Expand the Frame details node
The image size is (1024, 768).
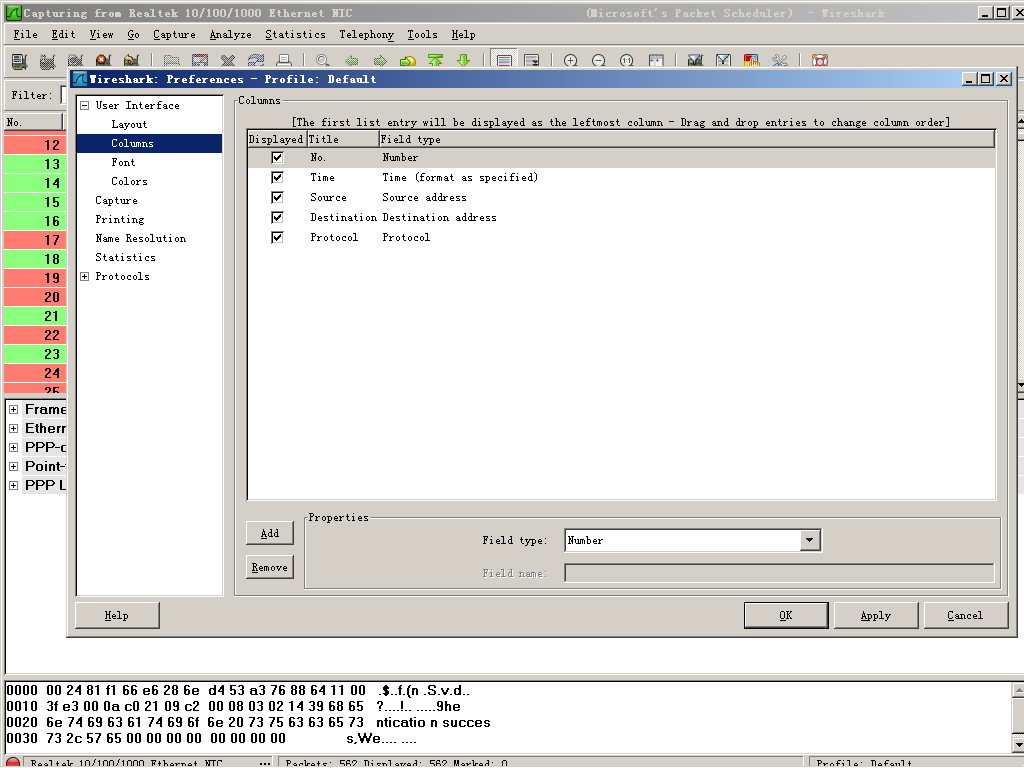click(13, 409)
